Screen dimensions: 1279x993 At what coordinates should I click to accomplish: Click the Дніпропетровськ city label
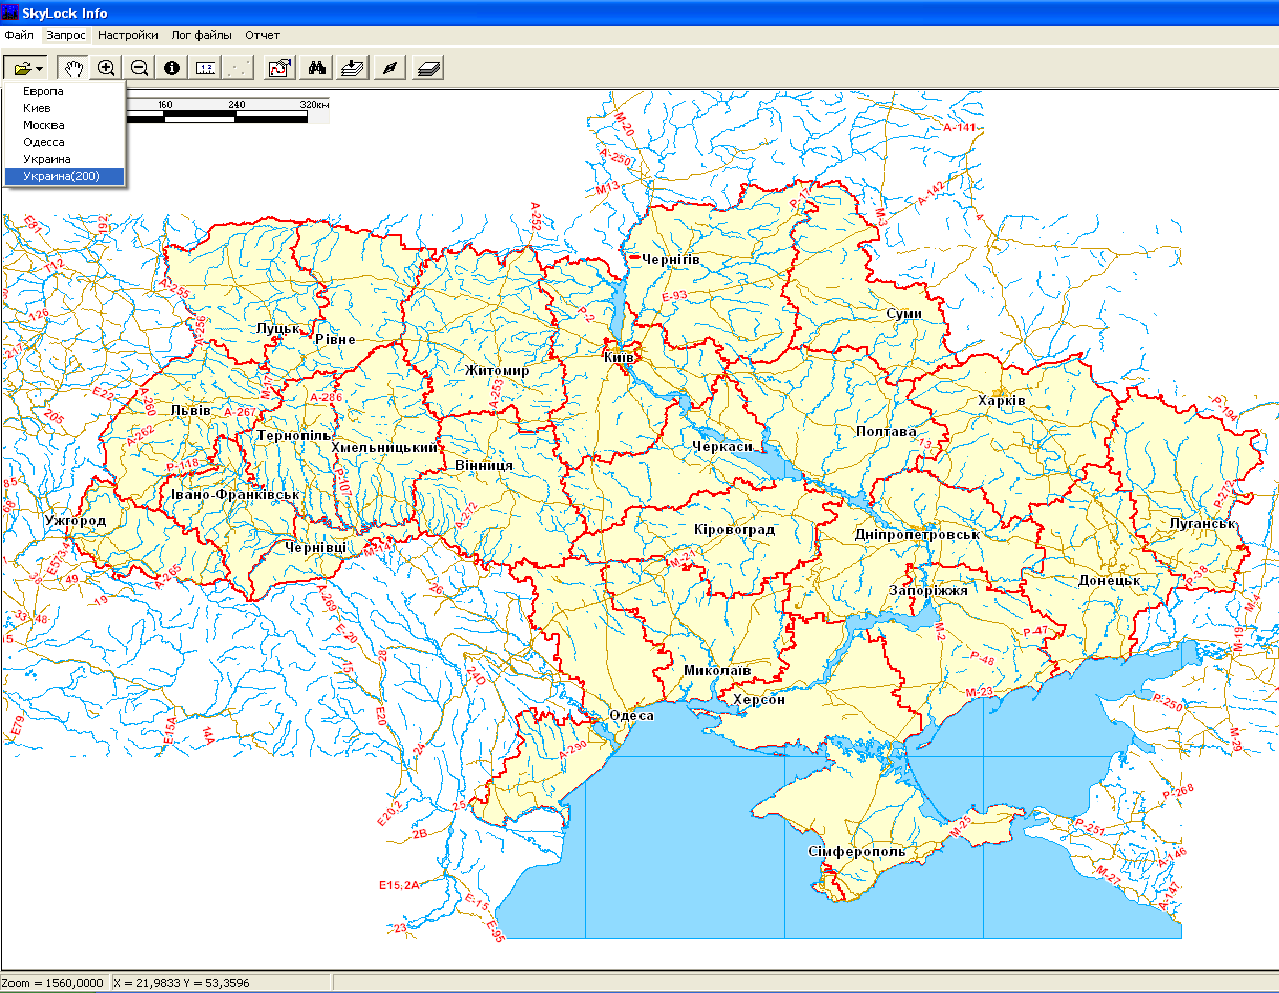tap(917, 534)
